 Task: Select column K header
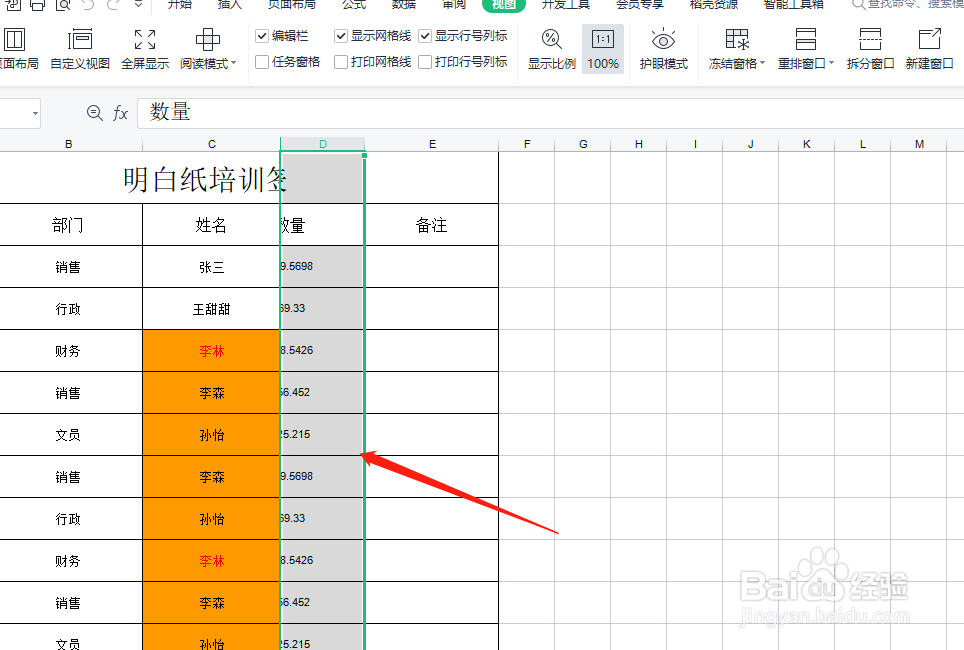click(x=807, y=144)
